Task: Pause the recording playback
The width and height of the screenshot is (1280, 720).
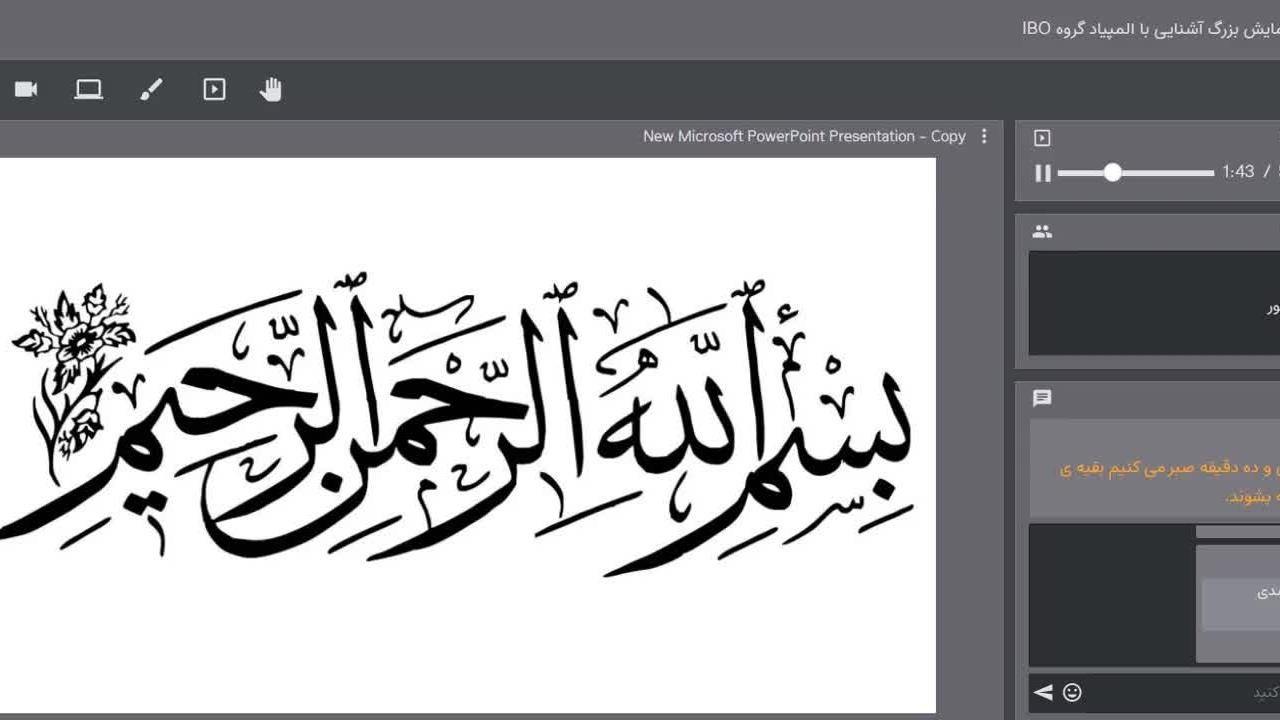Action: pos(1043,173)
